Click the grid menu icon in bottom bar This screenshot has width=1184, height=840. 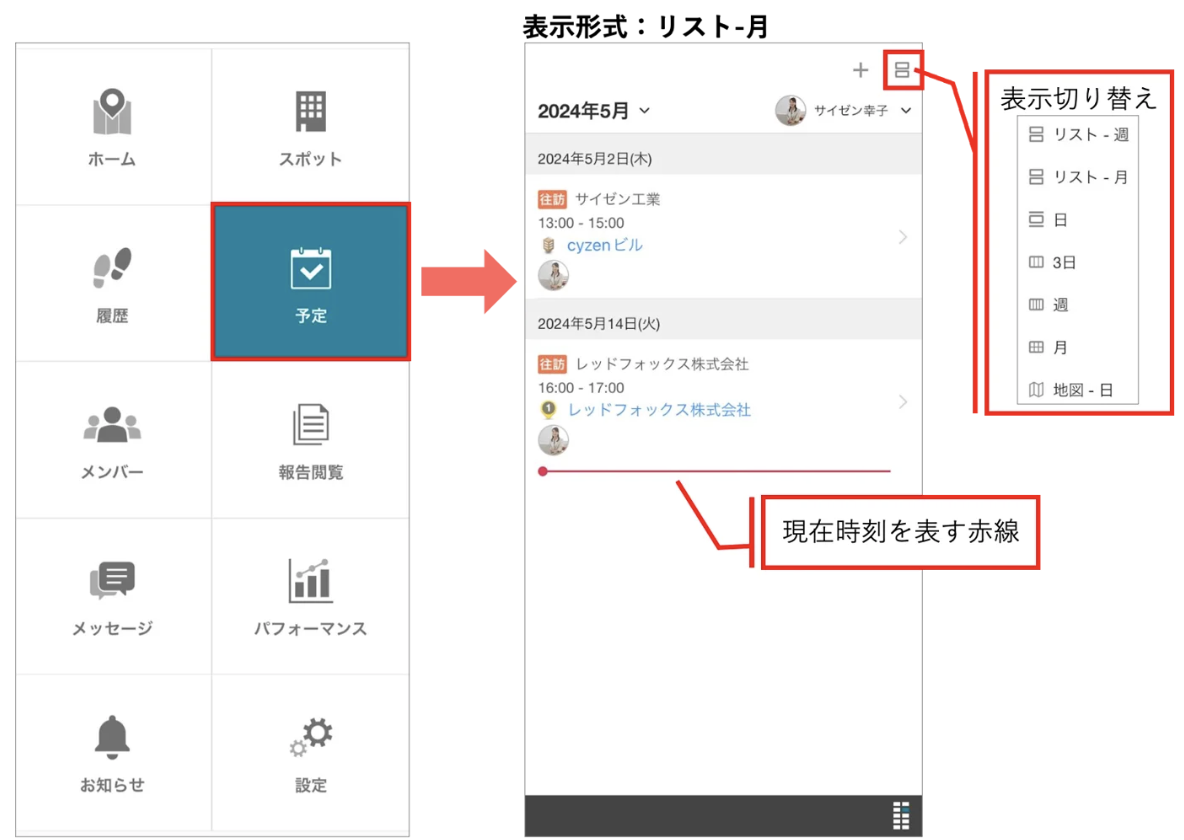901,815
